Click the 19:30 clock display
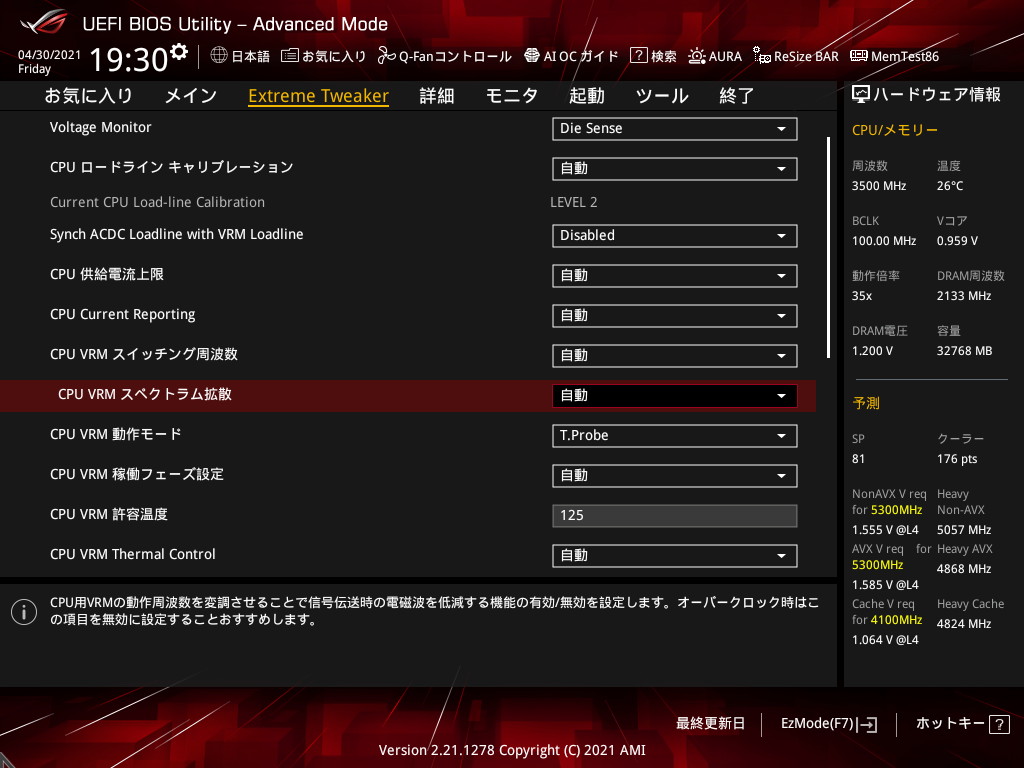 129,59
